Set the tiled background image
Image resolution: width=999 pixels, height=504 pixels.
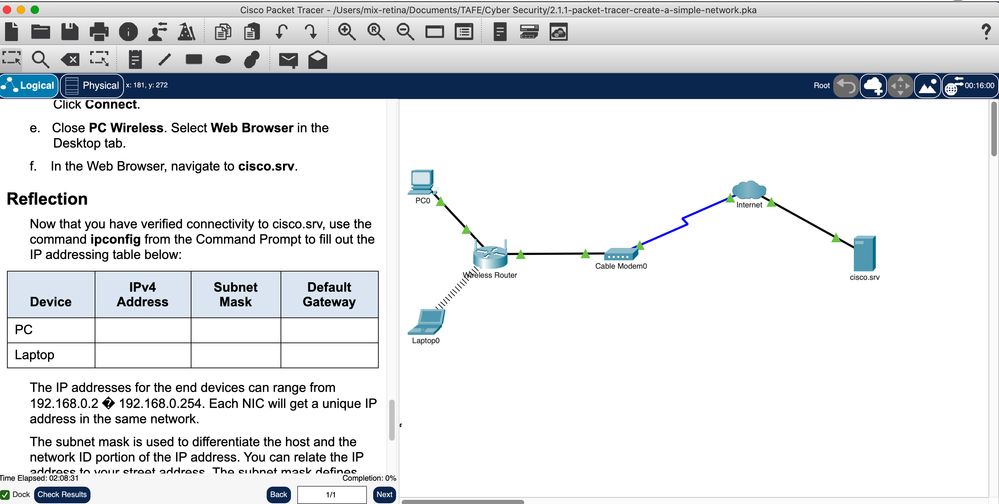[x=928, y=85]
